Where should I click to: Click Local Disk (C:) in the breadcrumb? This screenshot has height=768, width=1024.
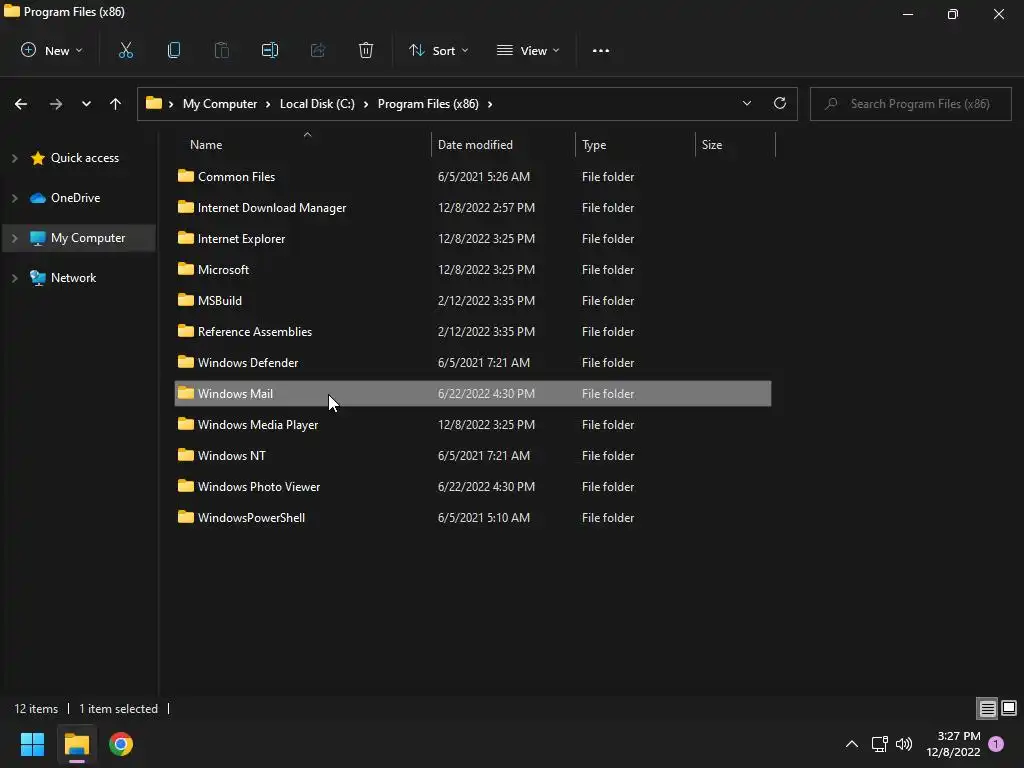(x=317, y=104)
